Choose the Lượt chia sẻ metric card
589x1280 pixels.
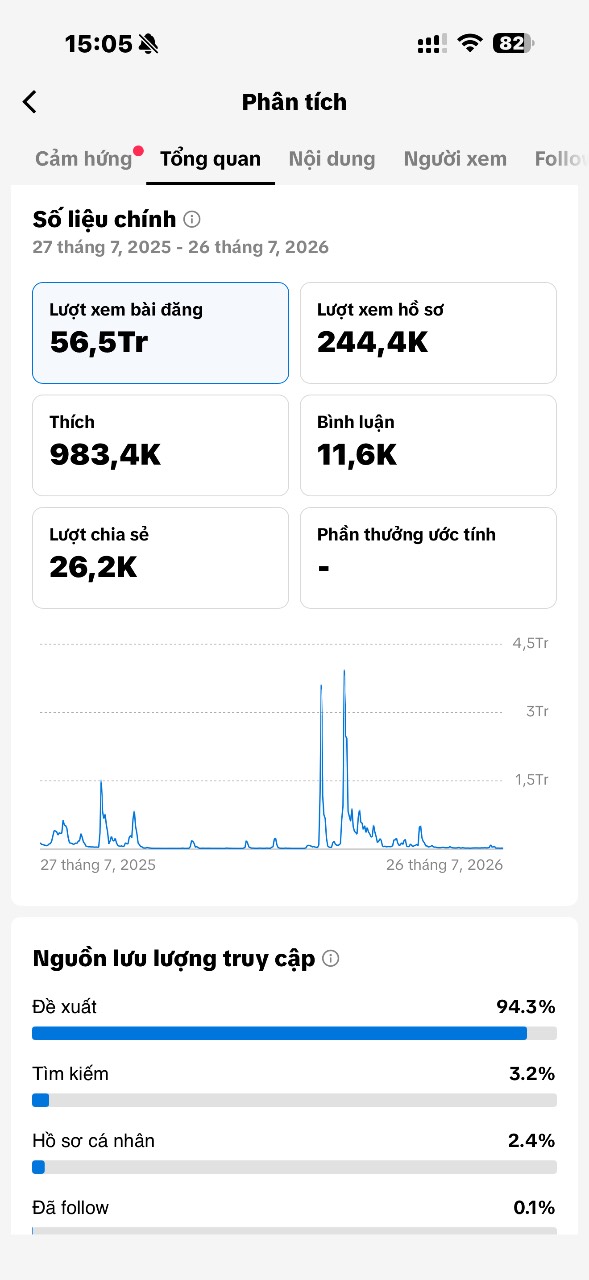click(160, 558)
